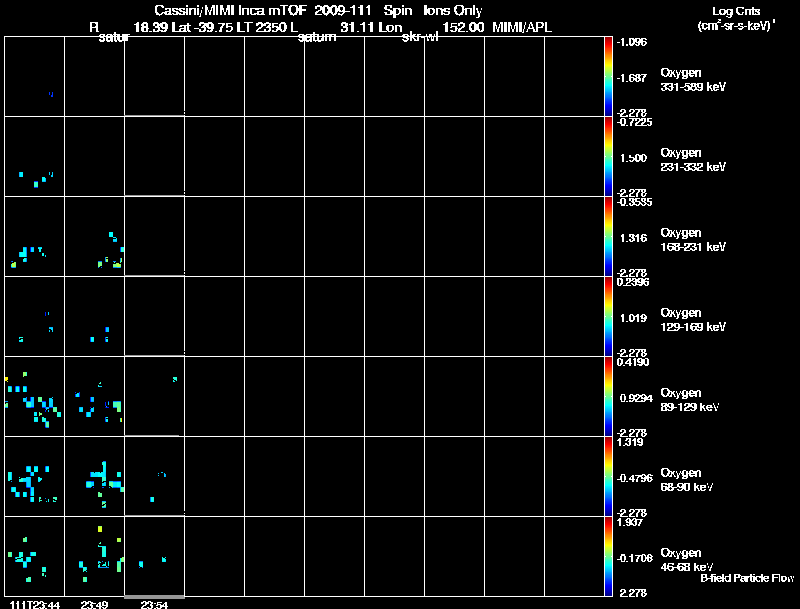
Task: Select the 23:49 panel in the 68-90 keV row
Action: pos(94,476)
